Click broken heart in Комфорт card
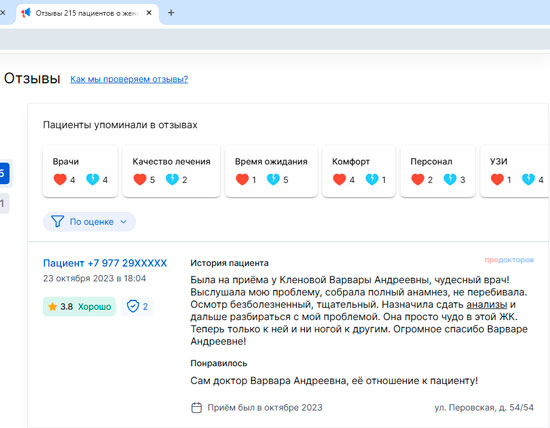The height and width of the screenshot is (428, 550). click(372, 179)
